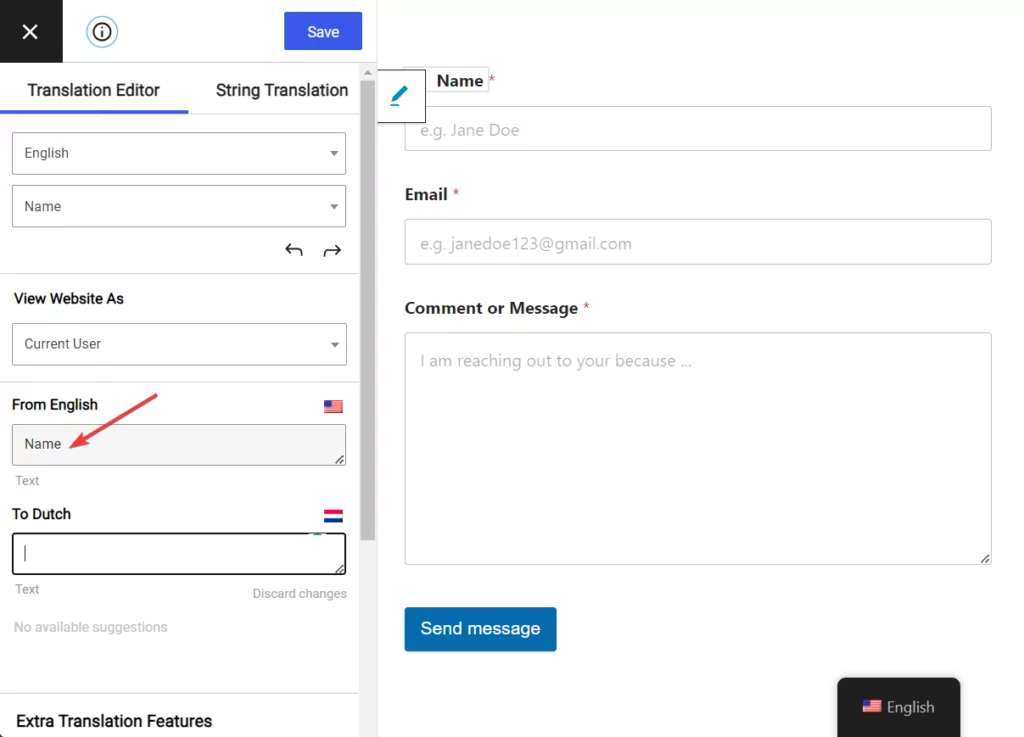Switch to the String Translation tab
Viewport: 1024px width, 737px height.
tap(281, 90)
